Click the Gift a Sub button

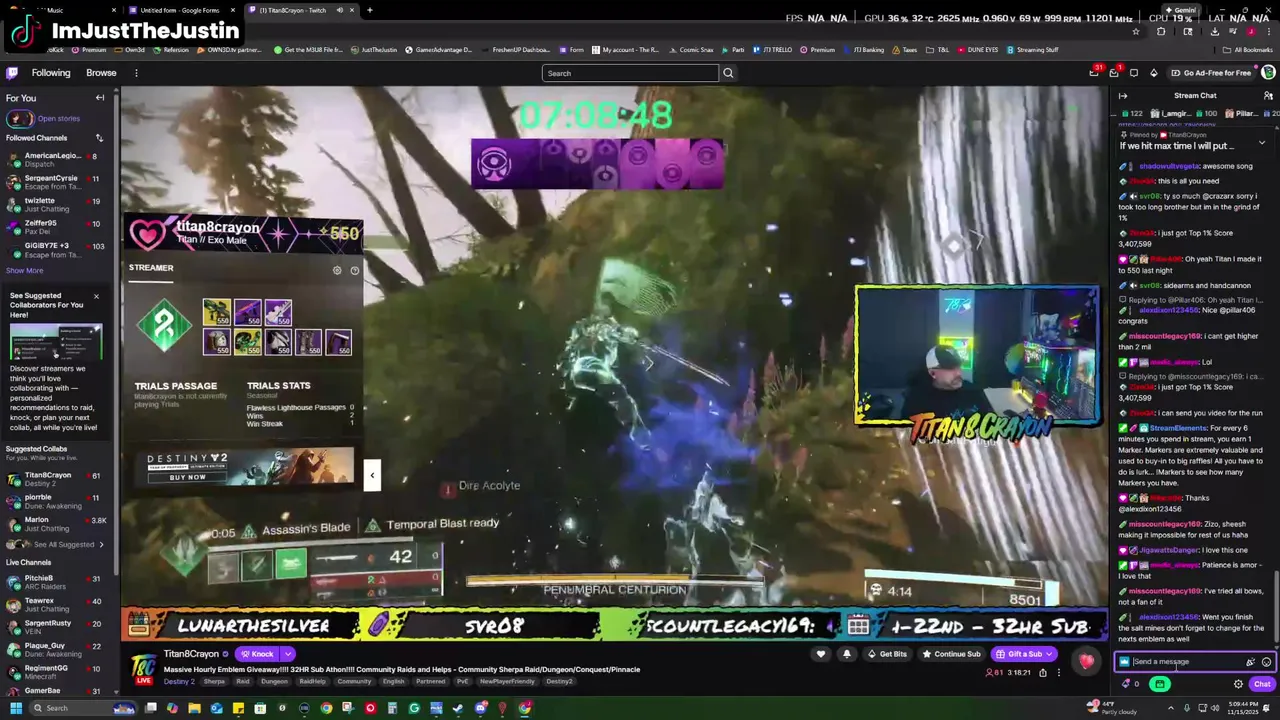pos(1018,654)
